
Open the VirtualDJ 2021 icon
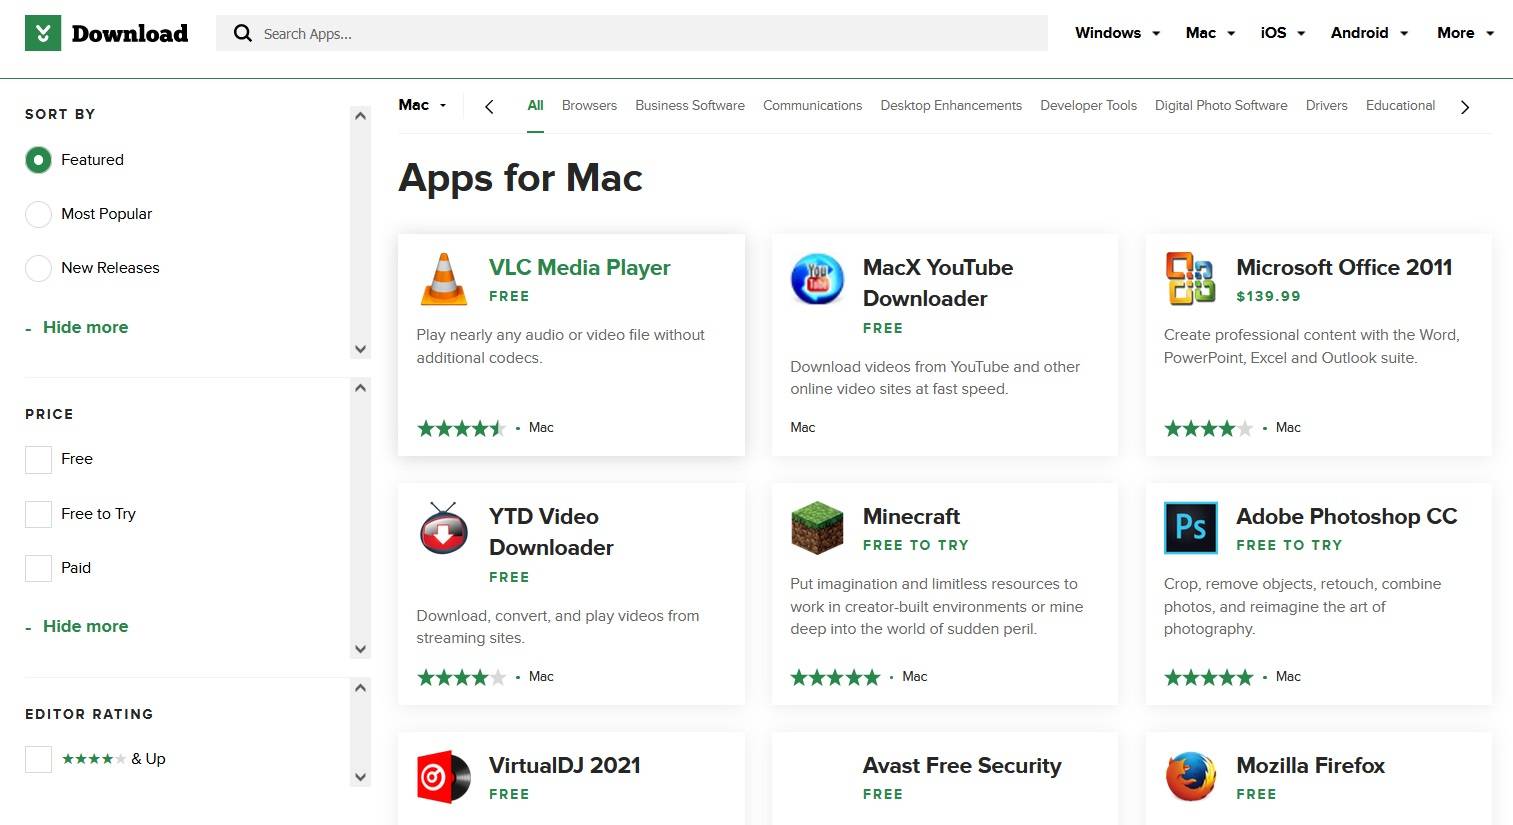(x=444, y=777)
